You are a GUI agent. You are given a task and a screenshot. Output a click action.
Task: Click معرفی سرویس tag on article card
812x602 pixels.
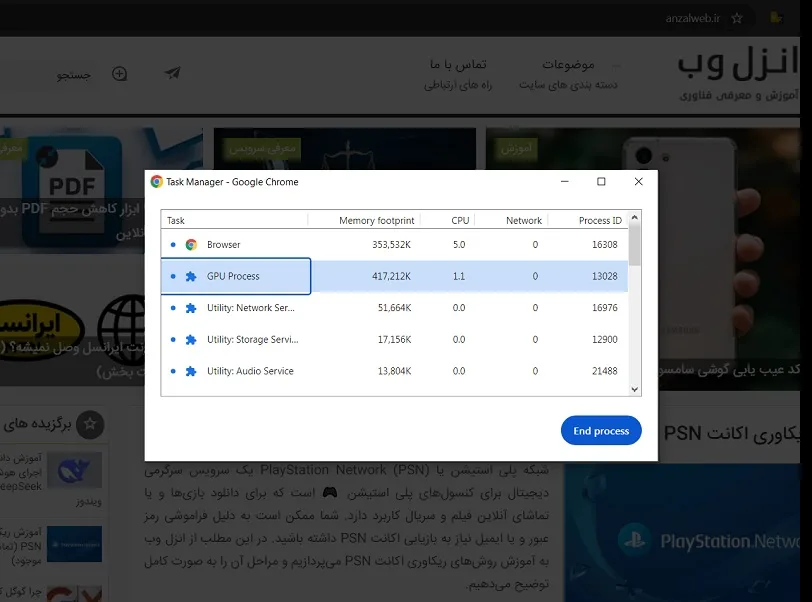point(262,149)
